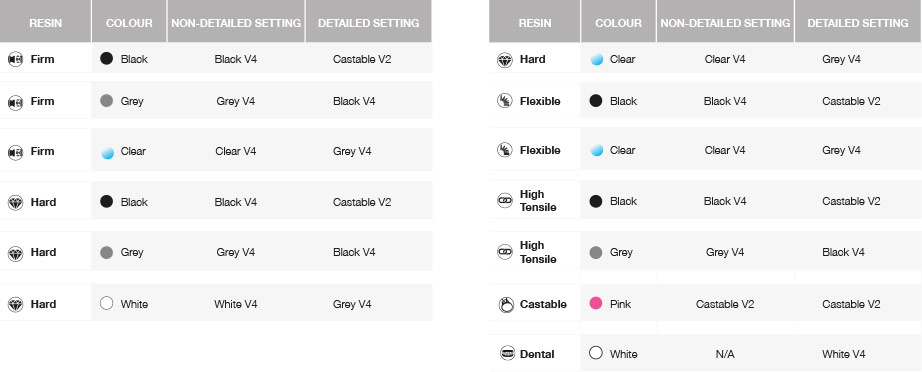The width and height of the screenshot is (922, 372).
Task: Click Castable V2 in the Firm Black row
Action: tap(362, 59)
